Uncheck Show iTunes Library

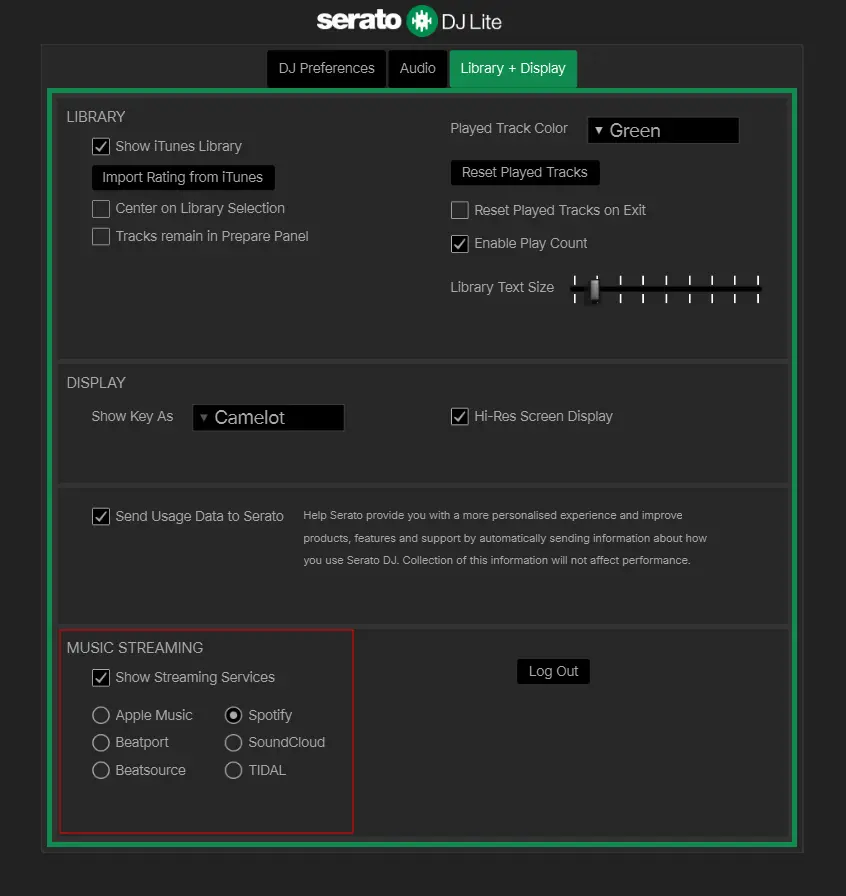101,146
